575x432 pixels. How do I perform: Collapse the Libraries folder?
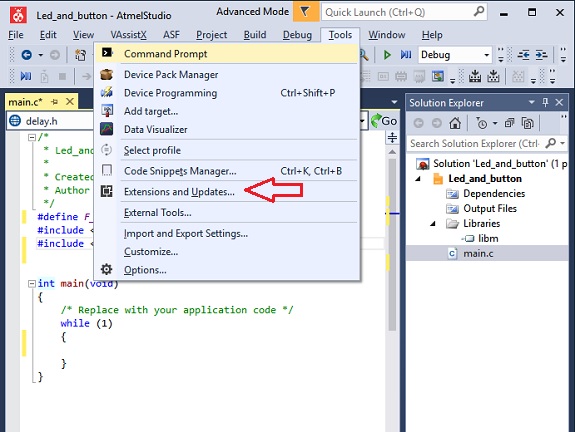tap(433, 223)
